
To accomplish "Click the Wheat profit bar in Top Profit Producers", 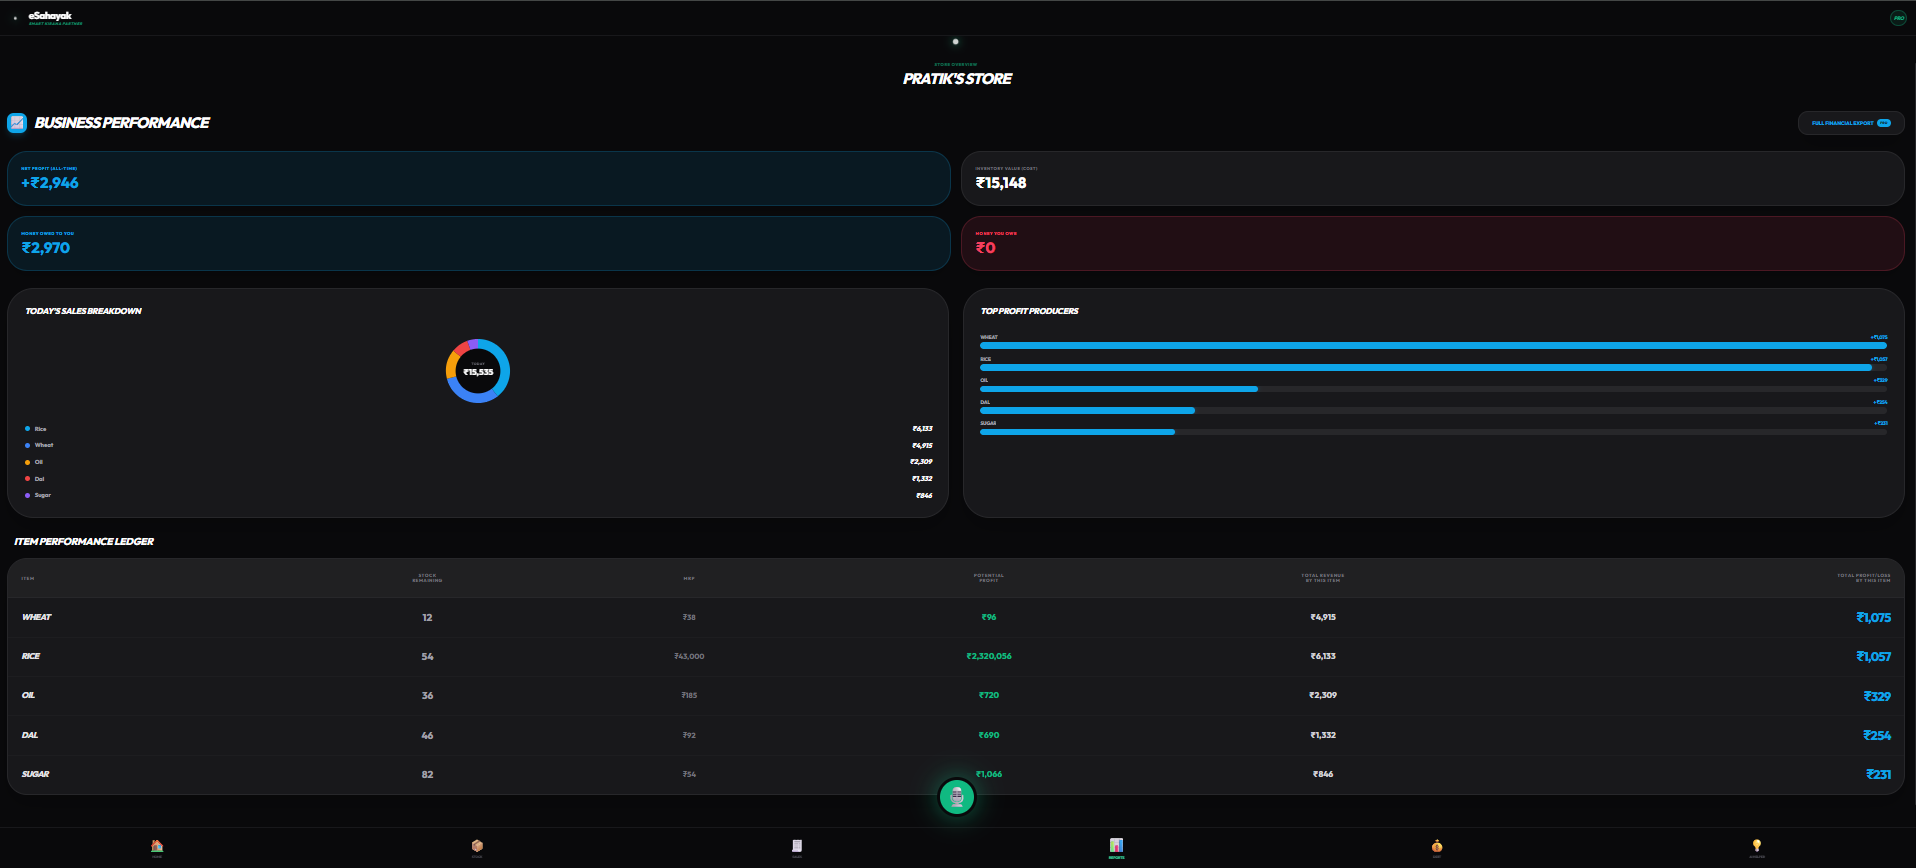I will click(1433, 346).
